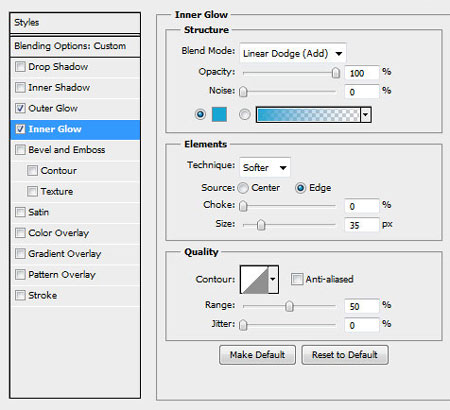Enable the Drop Shadow checkbox
Screen dimensions: 450x410
click(x=20, y=67)
